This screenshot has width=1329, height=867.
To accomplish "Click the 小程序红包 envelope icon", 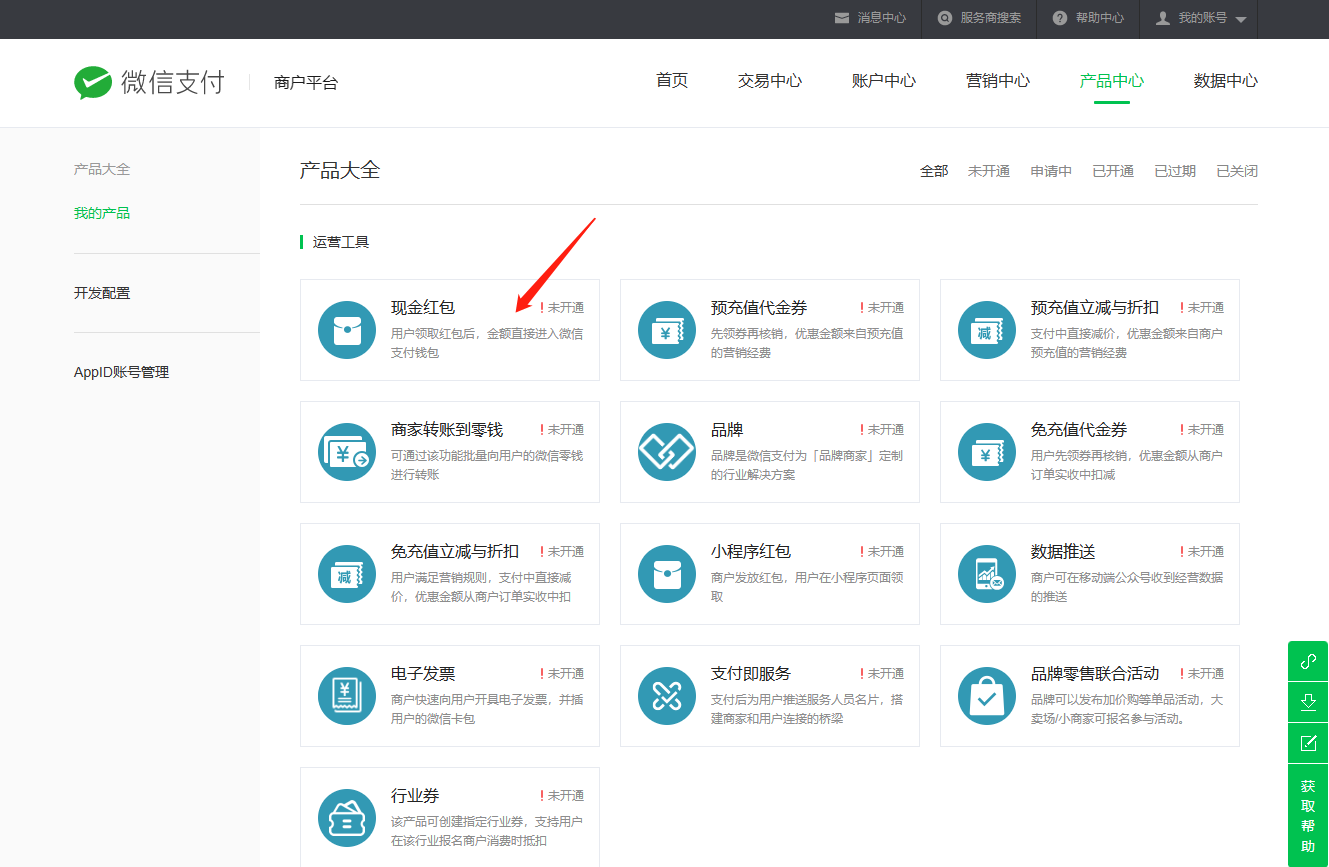I will pos(667,574).
